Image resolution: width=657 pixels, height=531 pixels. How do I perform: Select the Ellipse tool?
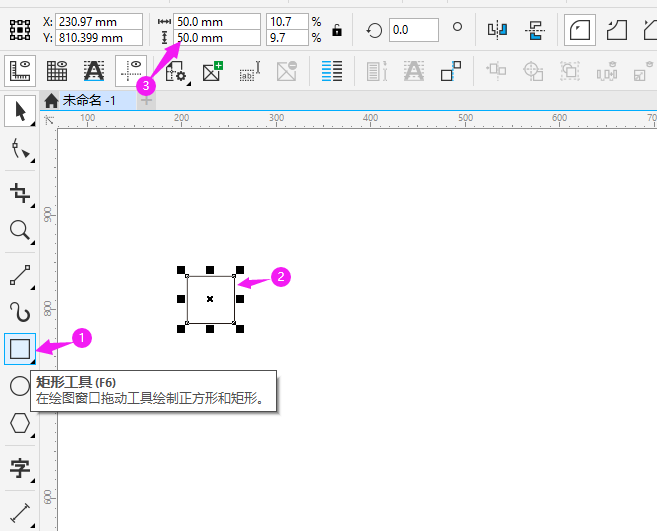pos(20,386)
